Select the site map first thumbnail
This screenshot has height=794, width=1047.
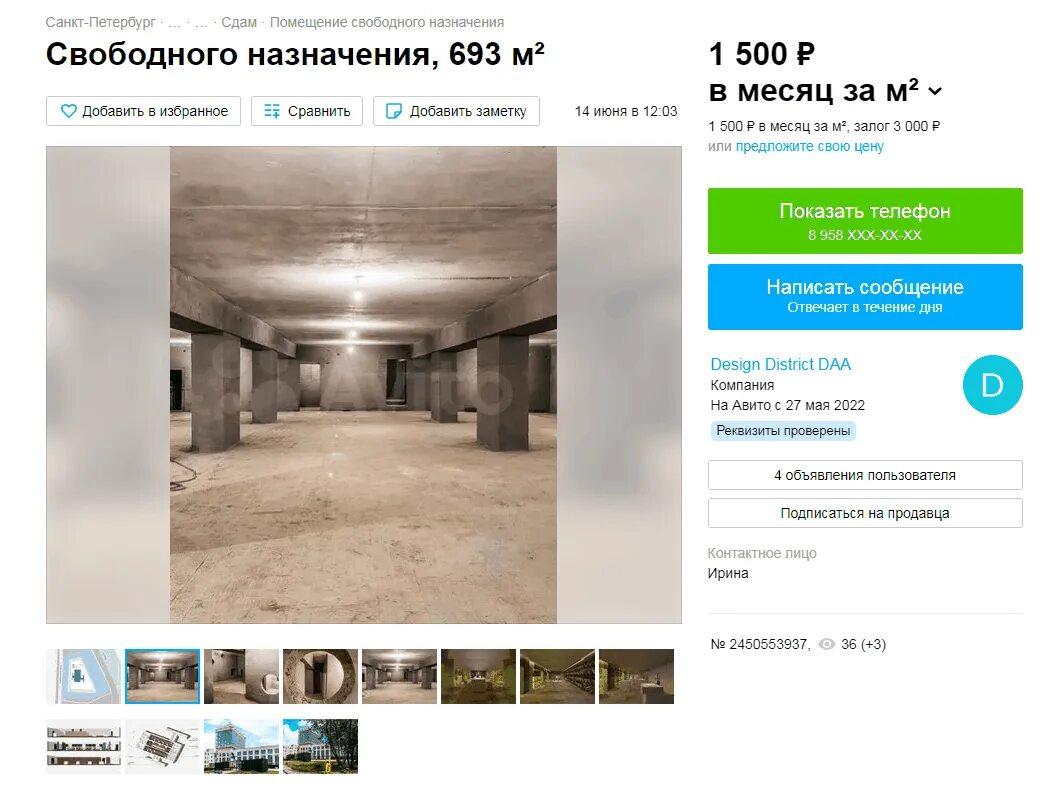click(83, 676)
